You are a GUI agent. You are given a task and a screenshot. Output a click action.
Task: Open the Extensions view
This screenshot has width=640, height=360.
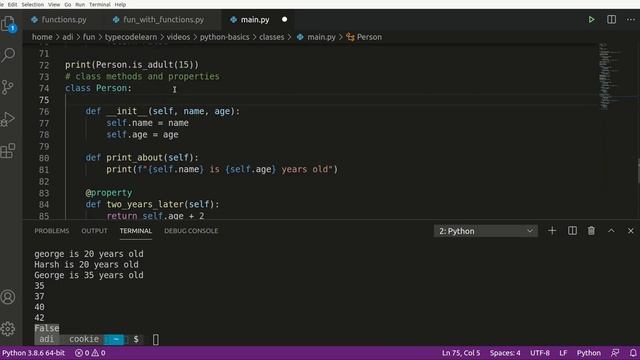(8, 151)
